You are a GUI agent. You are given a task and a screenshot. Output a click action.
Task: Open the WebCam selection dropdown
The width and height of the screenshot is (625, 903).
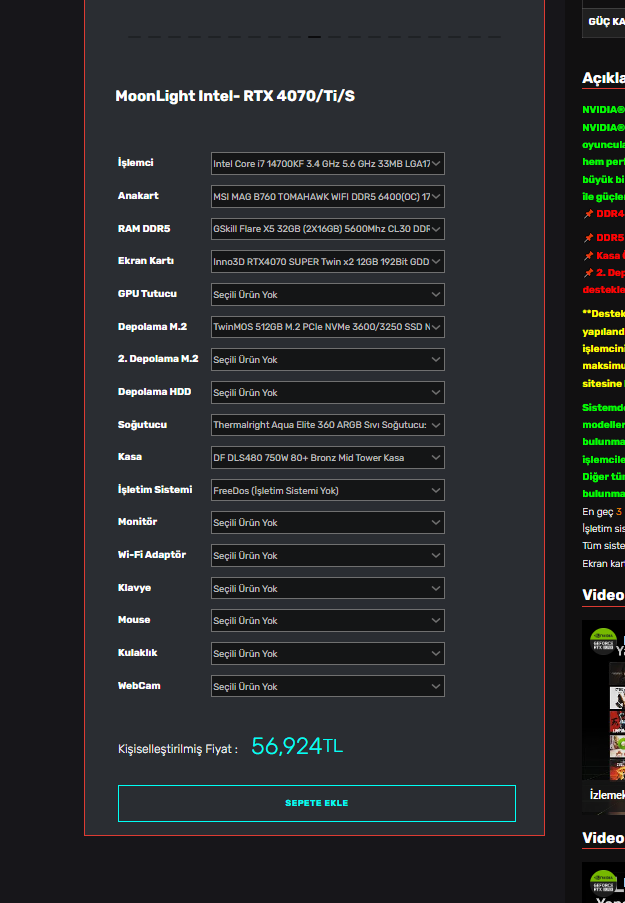pyautogui.click(x=328, y=686)
